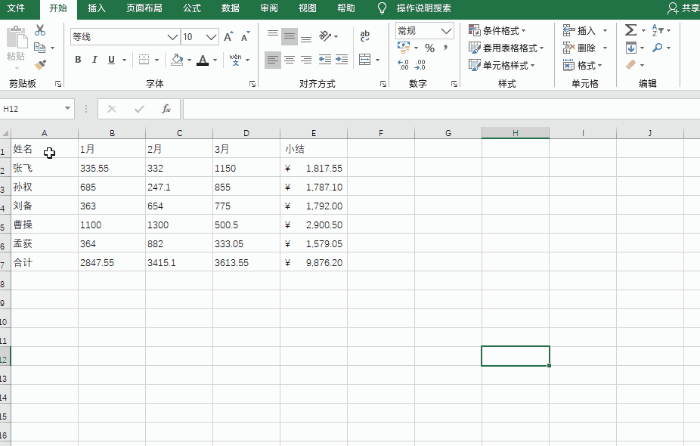700x446 pixels.
Task: Click the Cut scissors icon
Action: pyautogui.click(x=40, y=31)
